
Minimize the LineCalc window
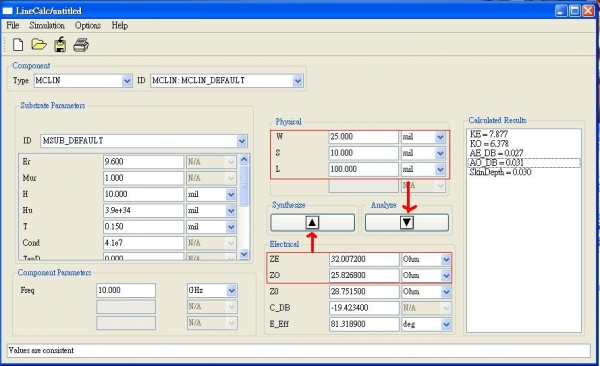coord(561,10)
